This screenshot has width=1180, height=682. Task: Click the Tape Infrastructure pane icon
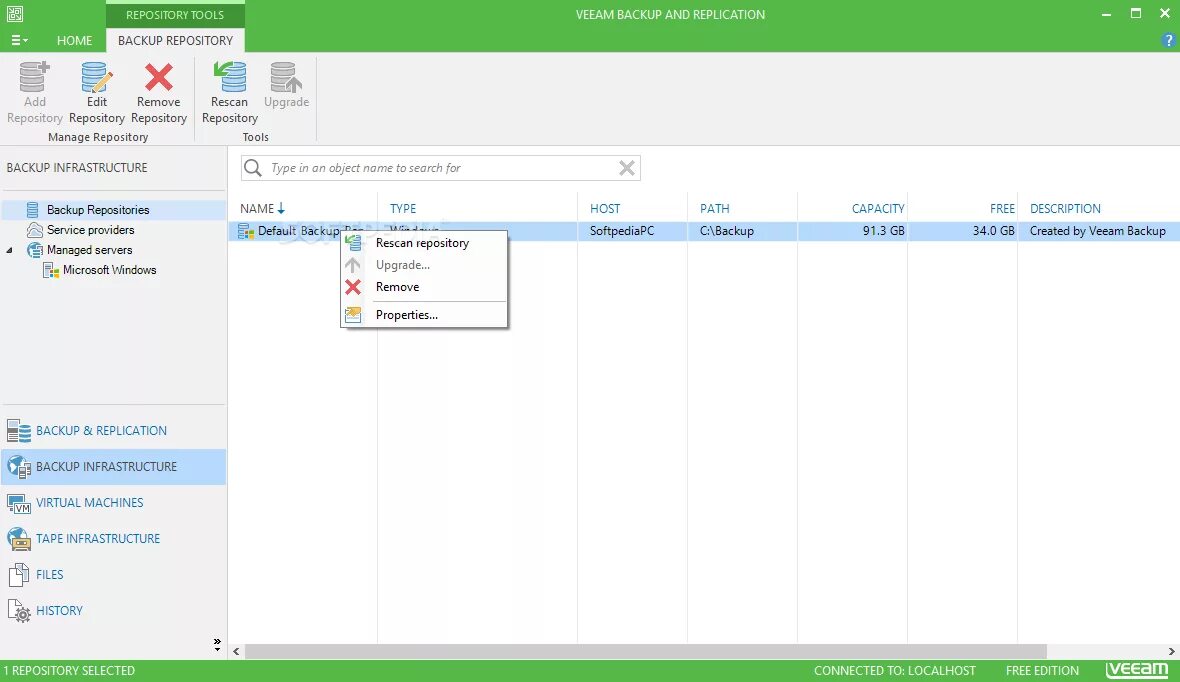19,539
